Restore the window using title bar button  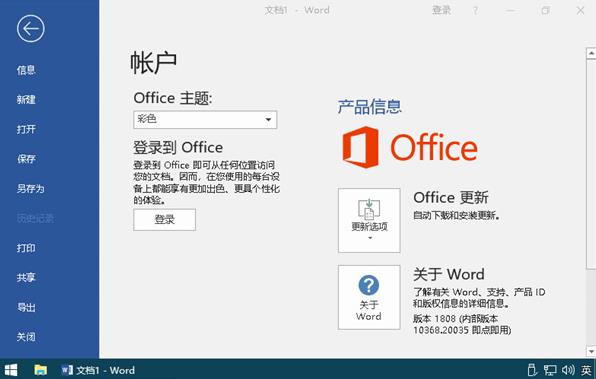coord(545,10)
